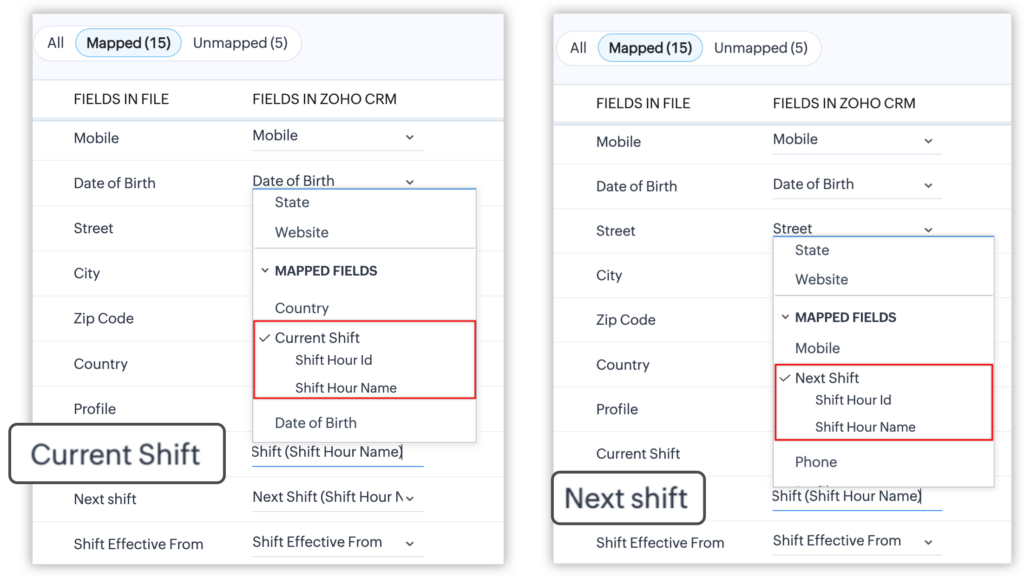Toggle off the Next Shift selection

(826, 378)
